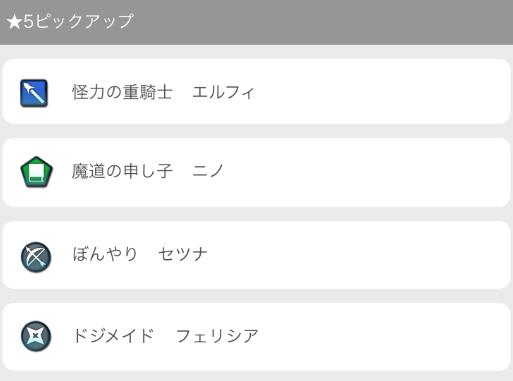Screen dimensions: 513x381
Task: Open the ドジメイド title text
Action: pyautogui.click(x=113, y=335)
